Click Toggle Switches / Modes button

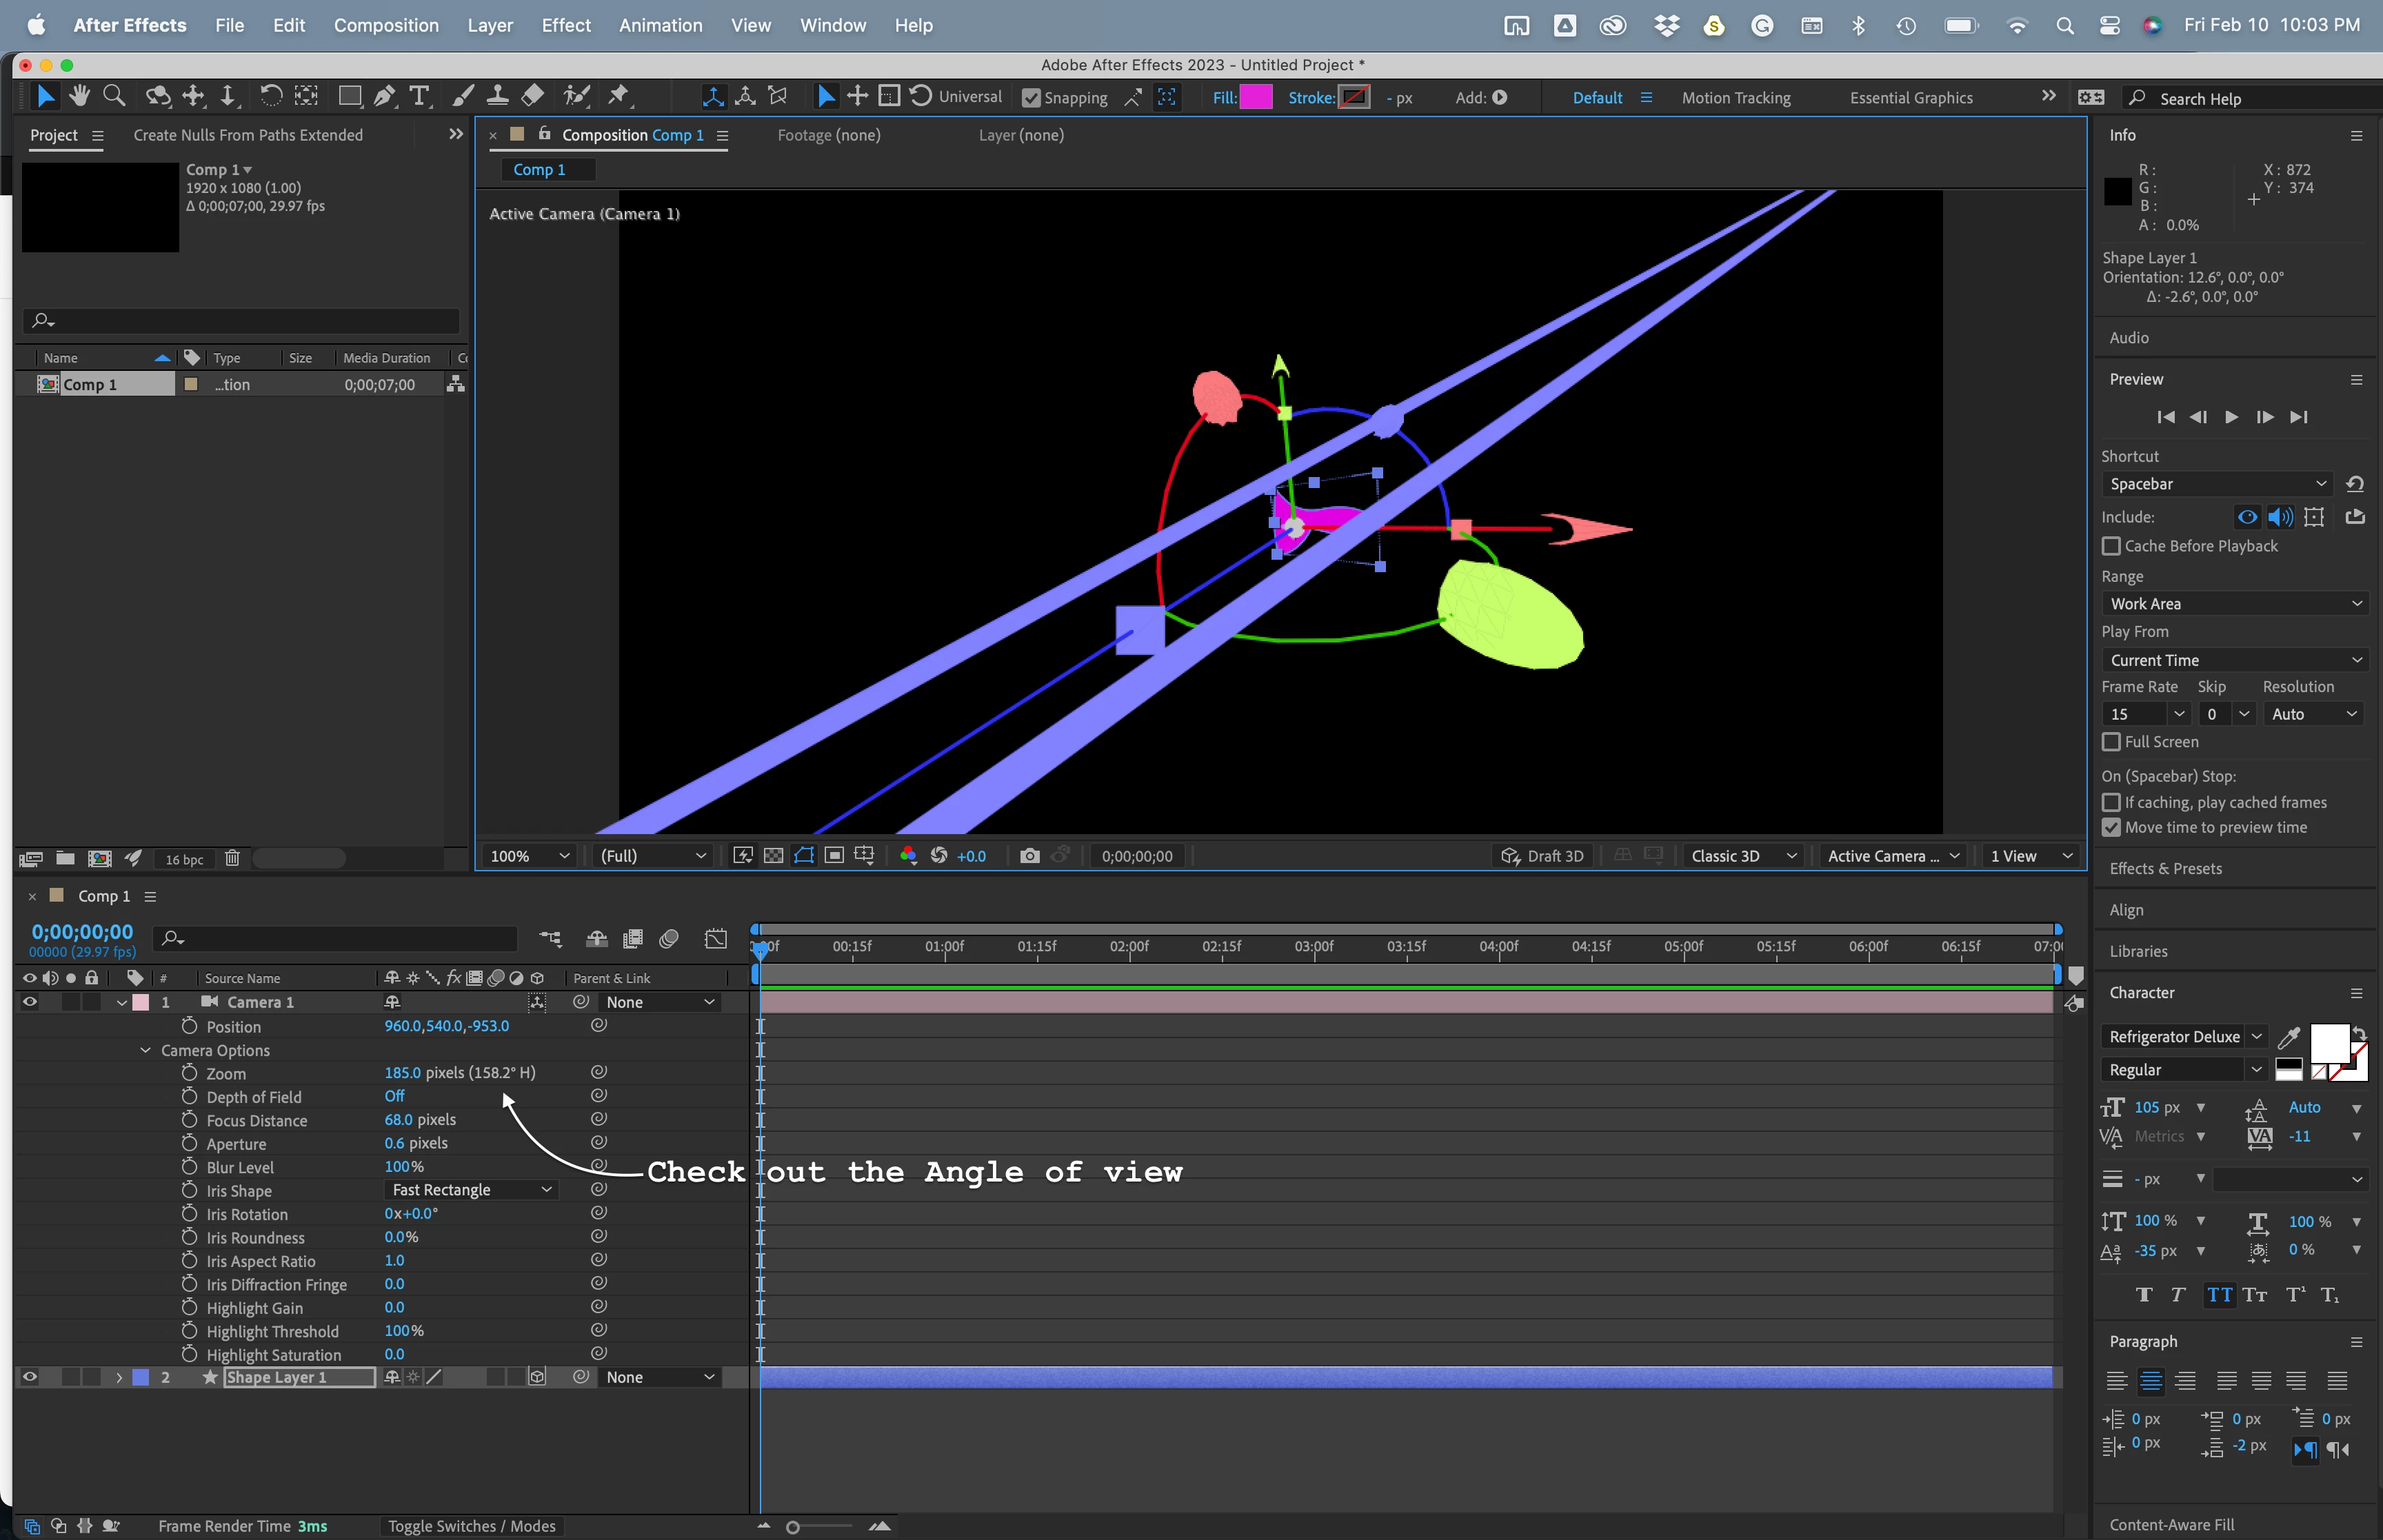471,1526
